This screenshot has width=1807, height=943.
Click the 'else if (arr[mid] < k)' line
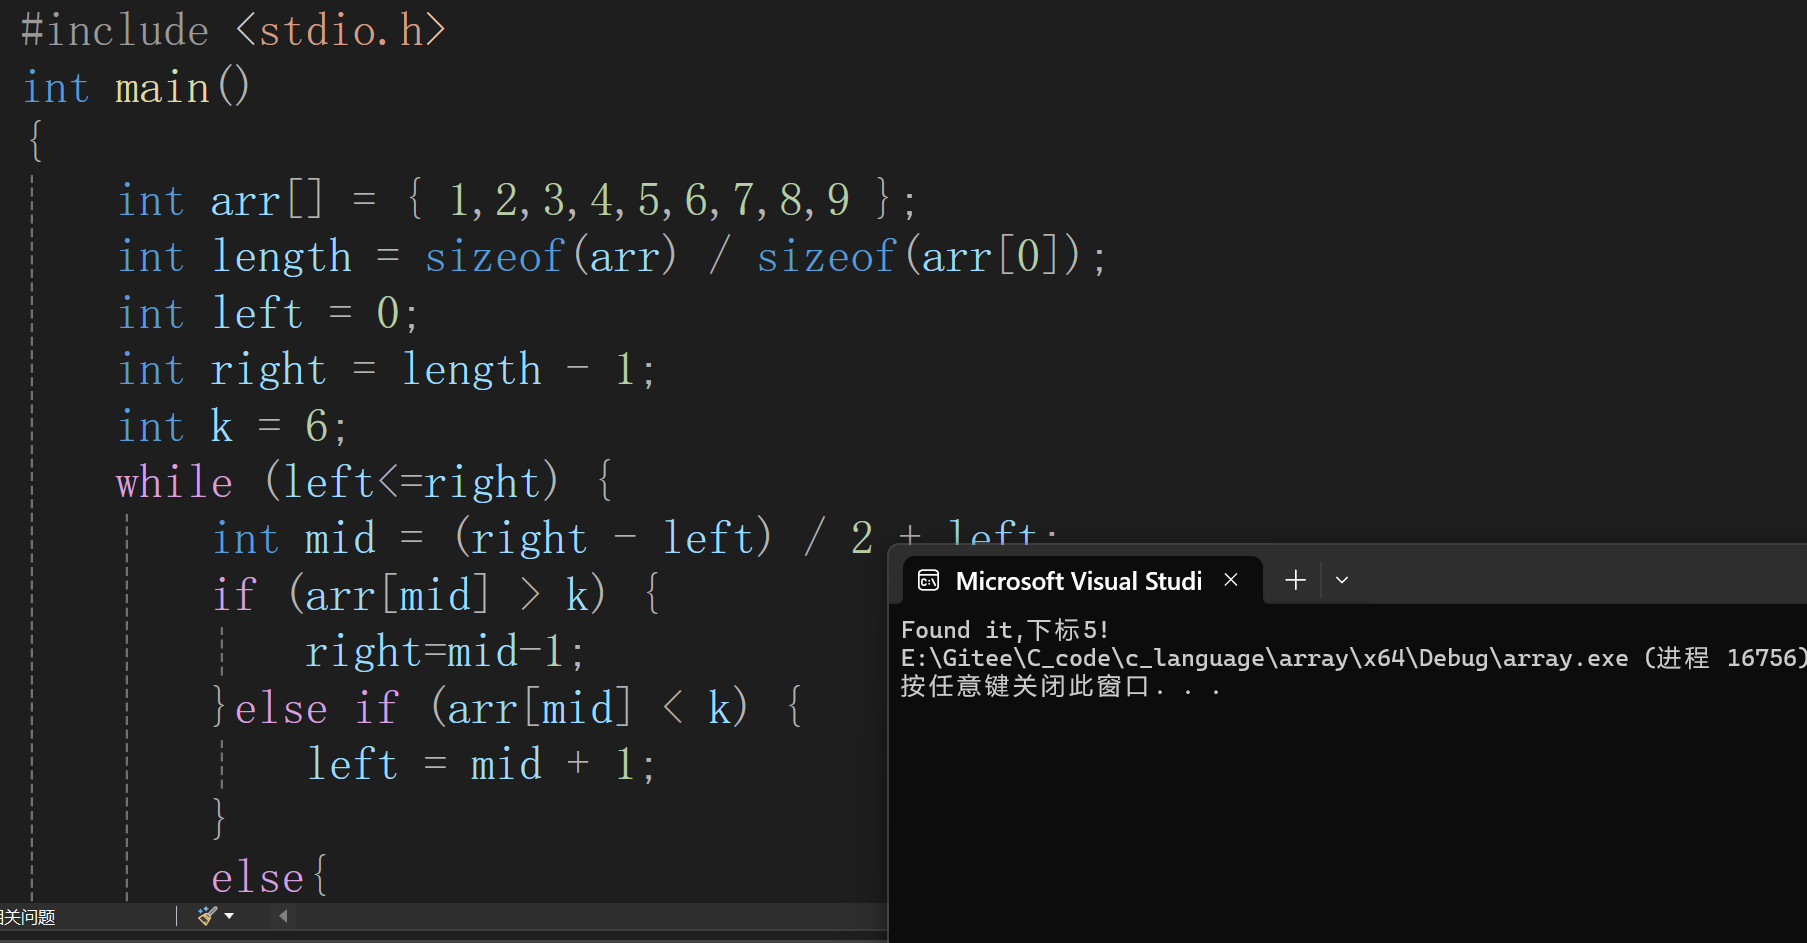point(506,709)
